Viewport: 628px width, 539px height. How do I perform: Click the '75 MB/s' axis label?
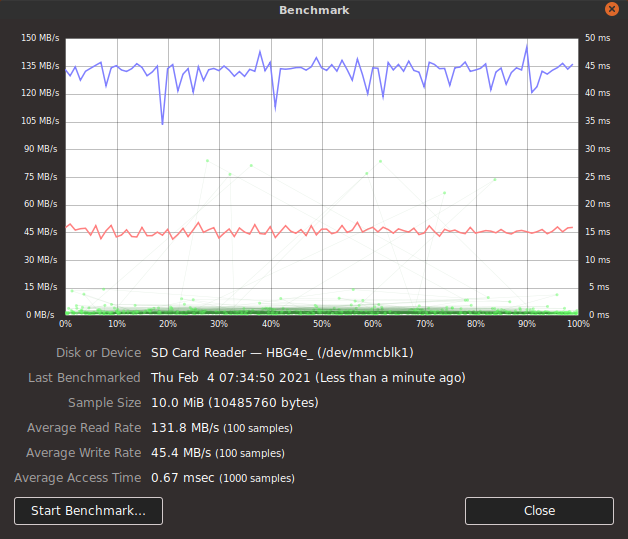(x=40, y=177)
